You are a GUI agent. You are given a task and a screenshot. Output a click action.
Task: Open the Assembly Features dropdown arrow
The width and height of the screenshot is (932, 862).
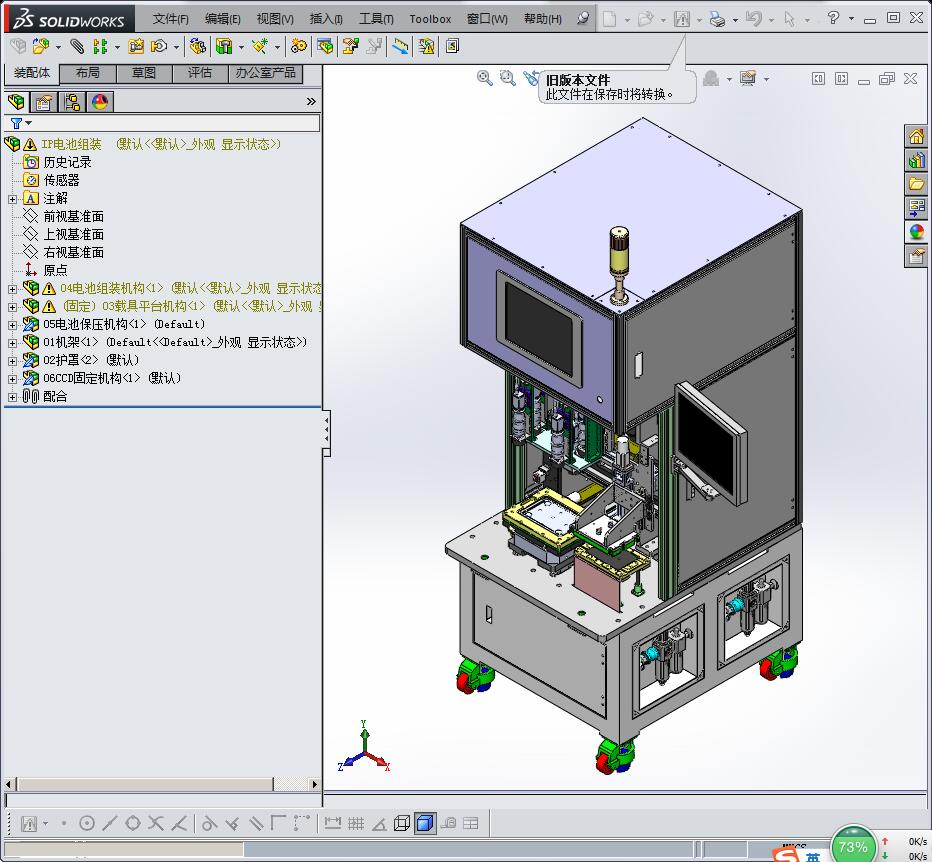pyautogui.click(x=241, y=47)
